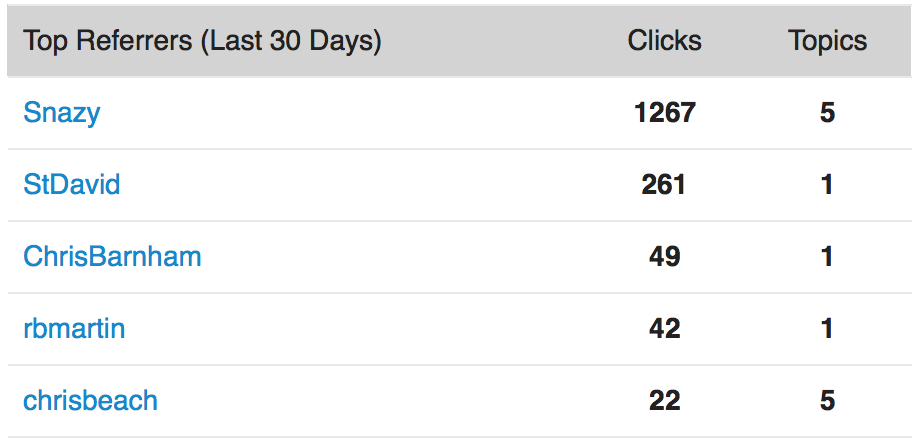Click the topics value in ChrisBarnham's row

(827, 257)
